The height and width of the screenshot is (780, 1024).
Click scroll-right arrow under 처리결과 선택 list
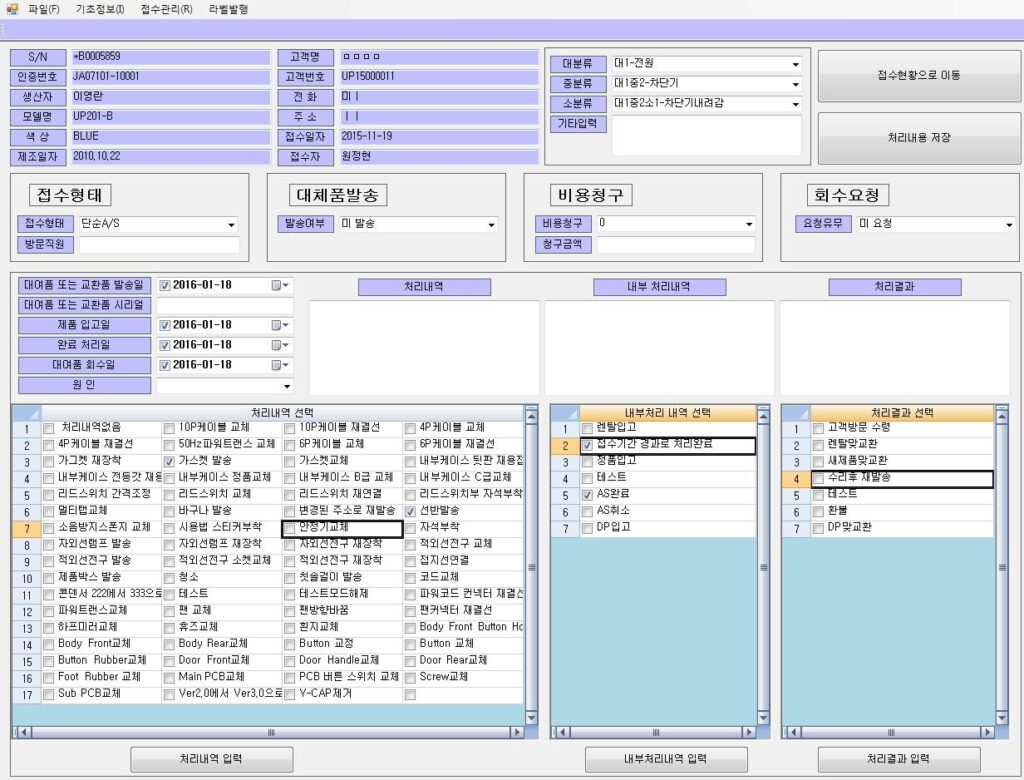click(x=989, y=732)
